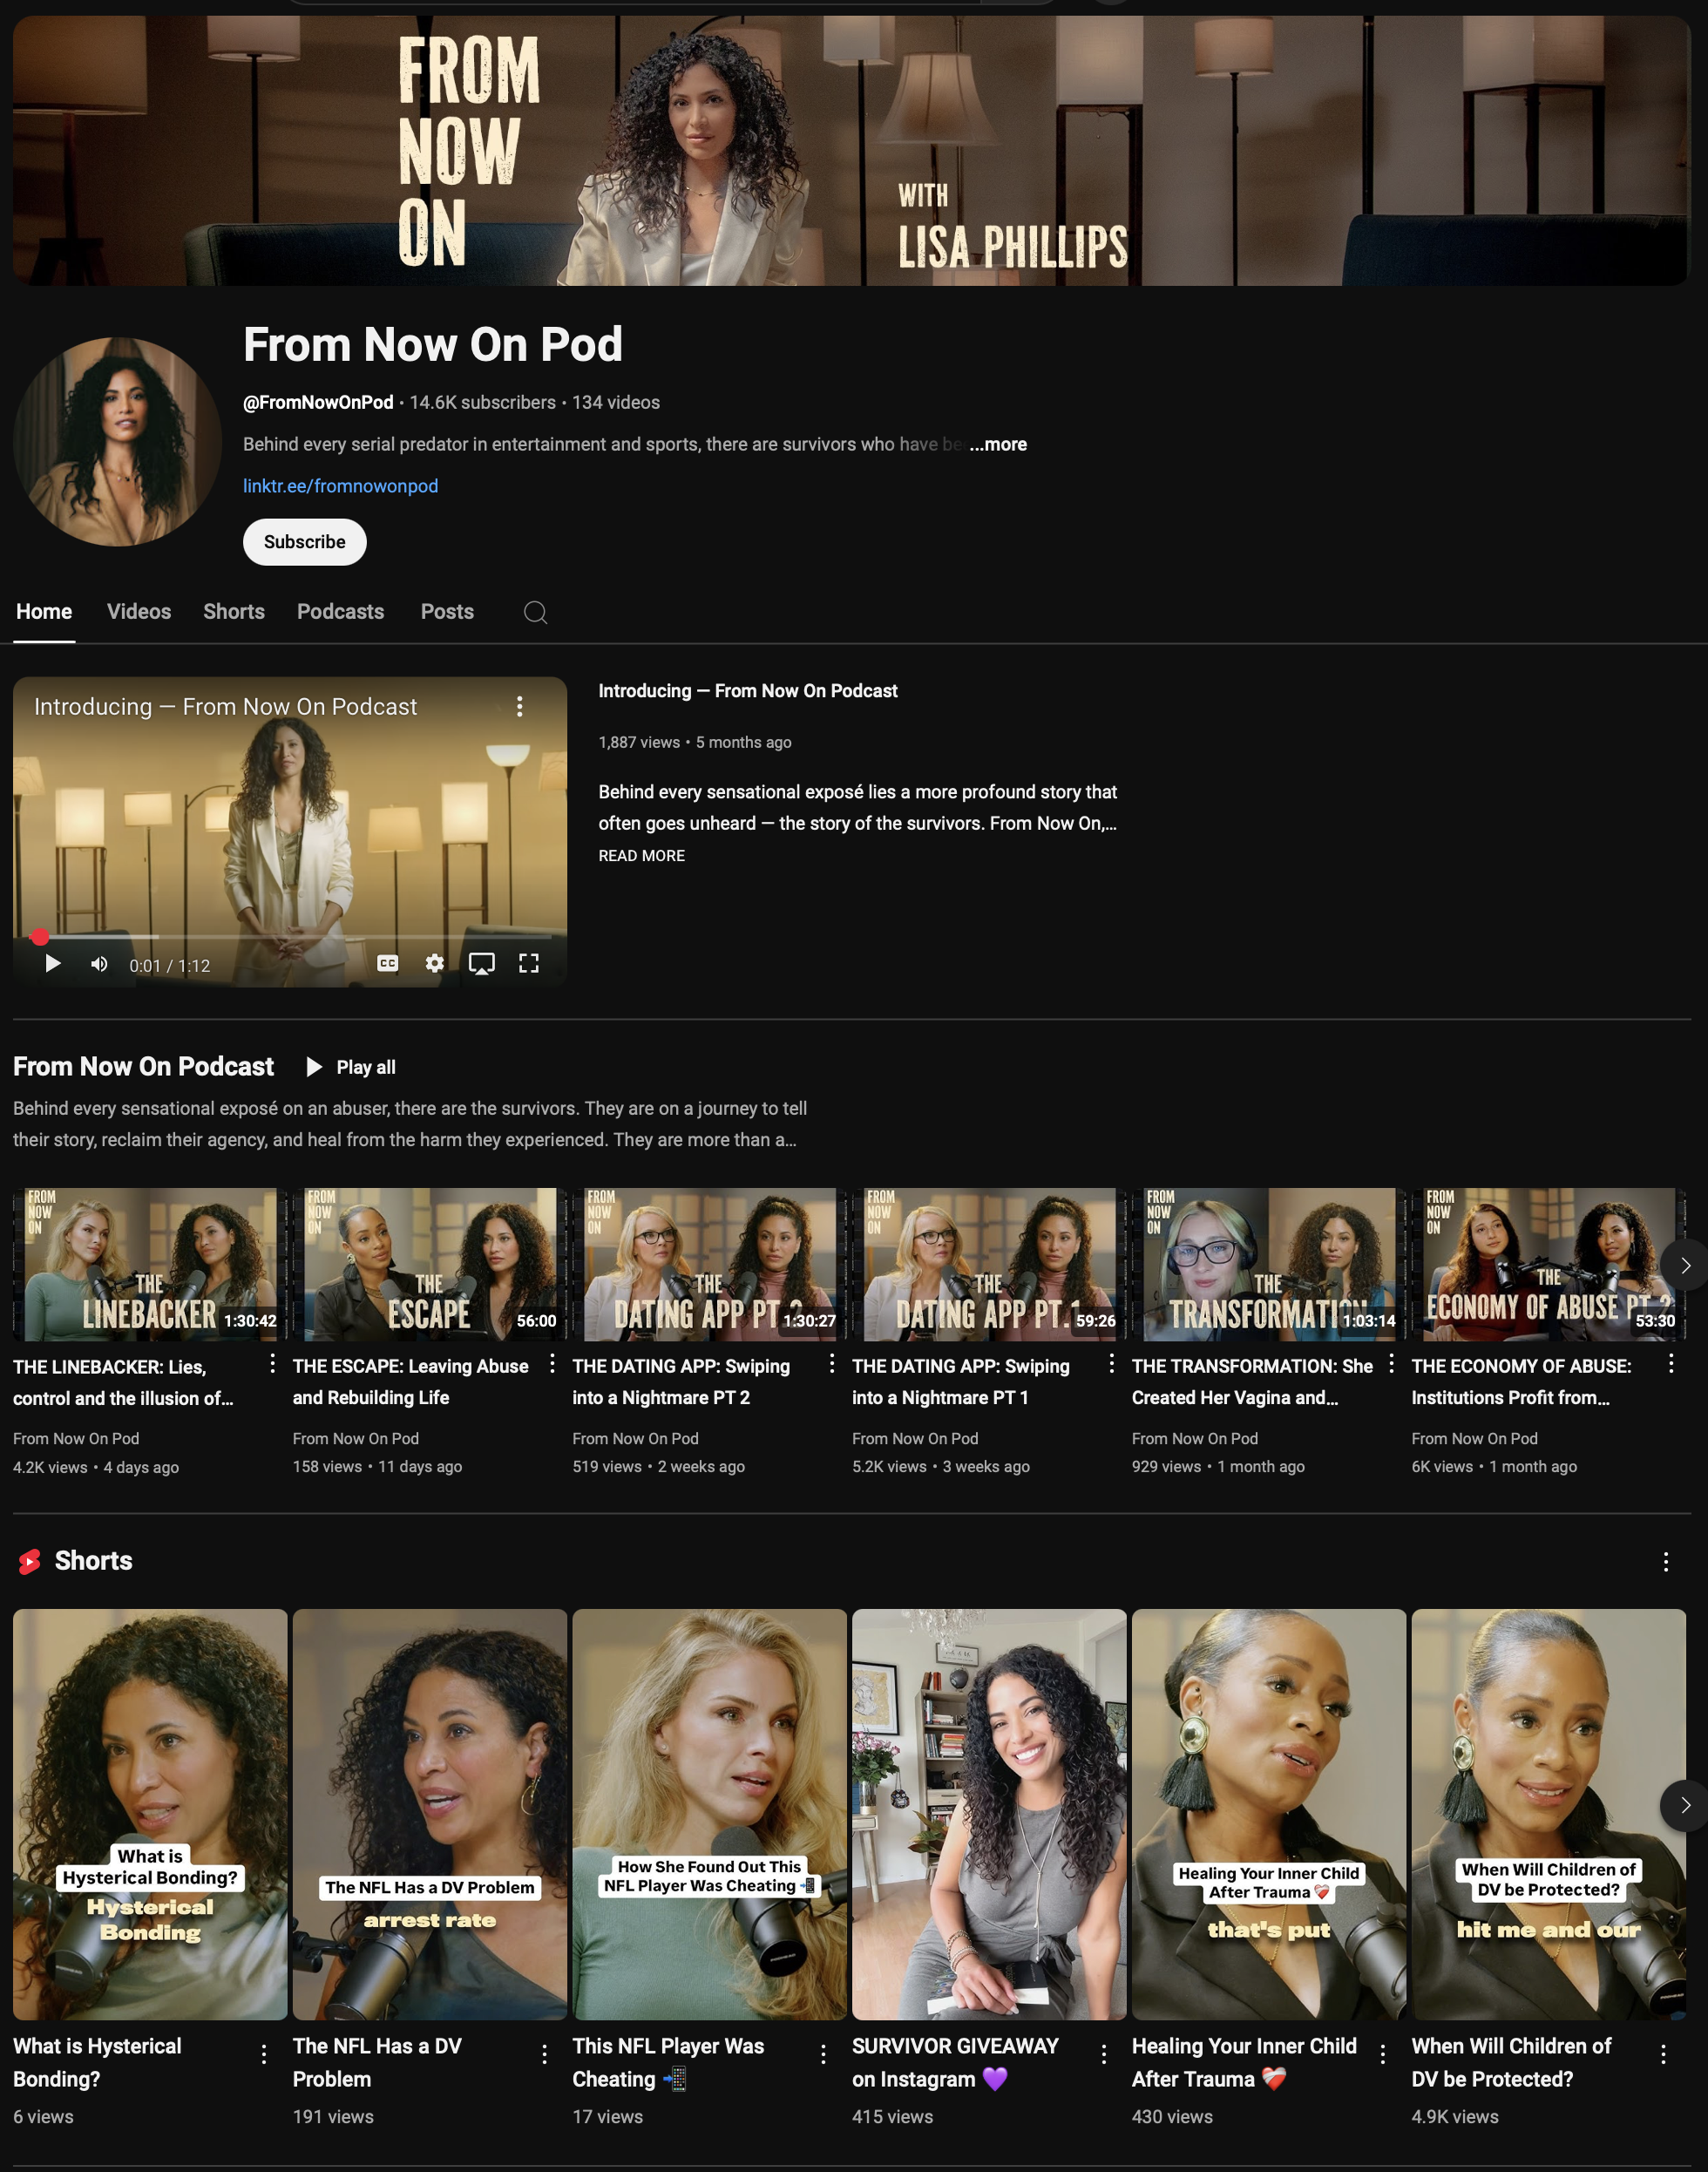Open options for NFL Player Was Cheating short
1708x2172 pixels.
pos(823,2054)
